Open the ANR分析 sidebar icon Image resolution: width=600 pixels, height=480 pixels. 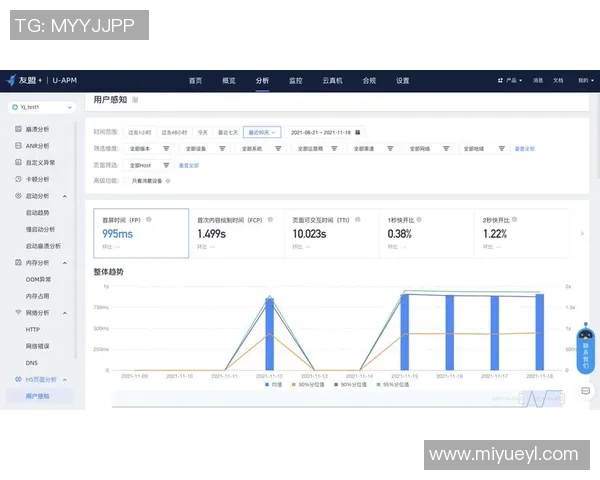tap(18, 145)
